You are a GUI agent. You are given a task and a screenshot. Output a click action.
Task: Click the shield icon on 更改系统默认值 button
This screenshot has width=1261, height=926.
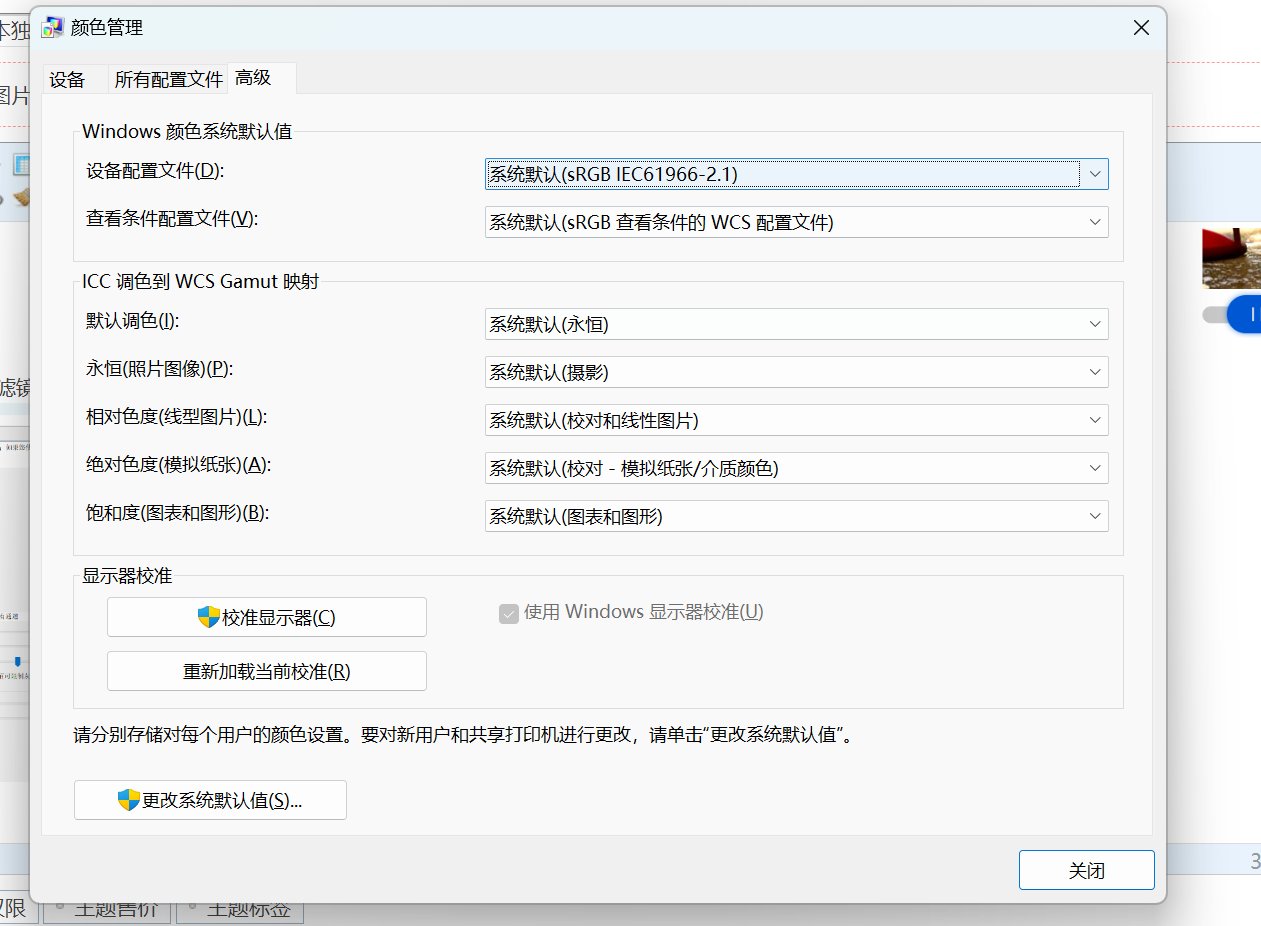click(x=129, y=800)
